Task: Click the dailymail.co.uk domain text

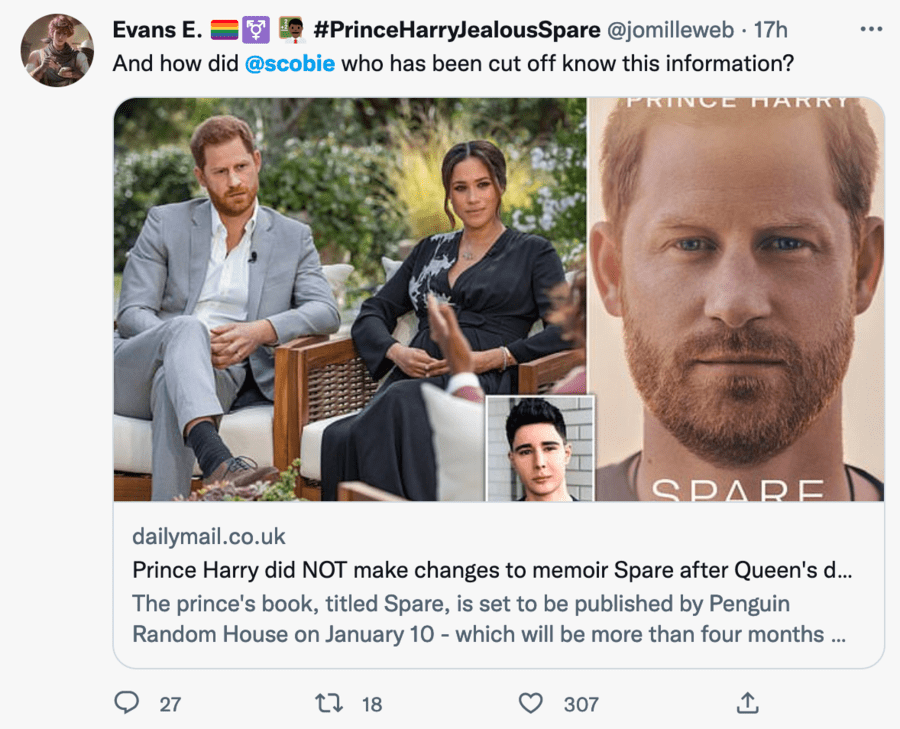Action: (x=209, y=537)
